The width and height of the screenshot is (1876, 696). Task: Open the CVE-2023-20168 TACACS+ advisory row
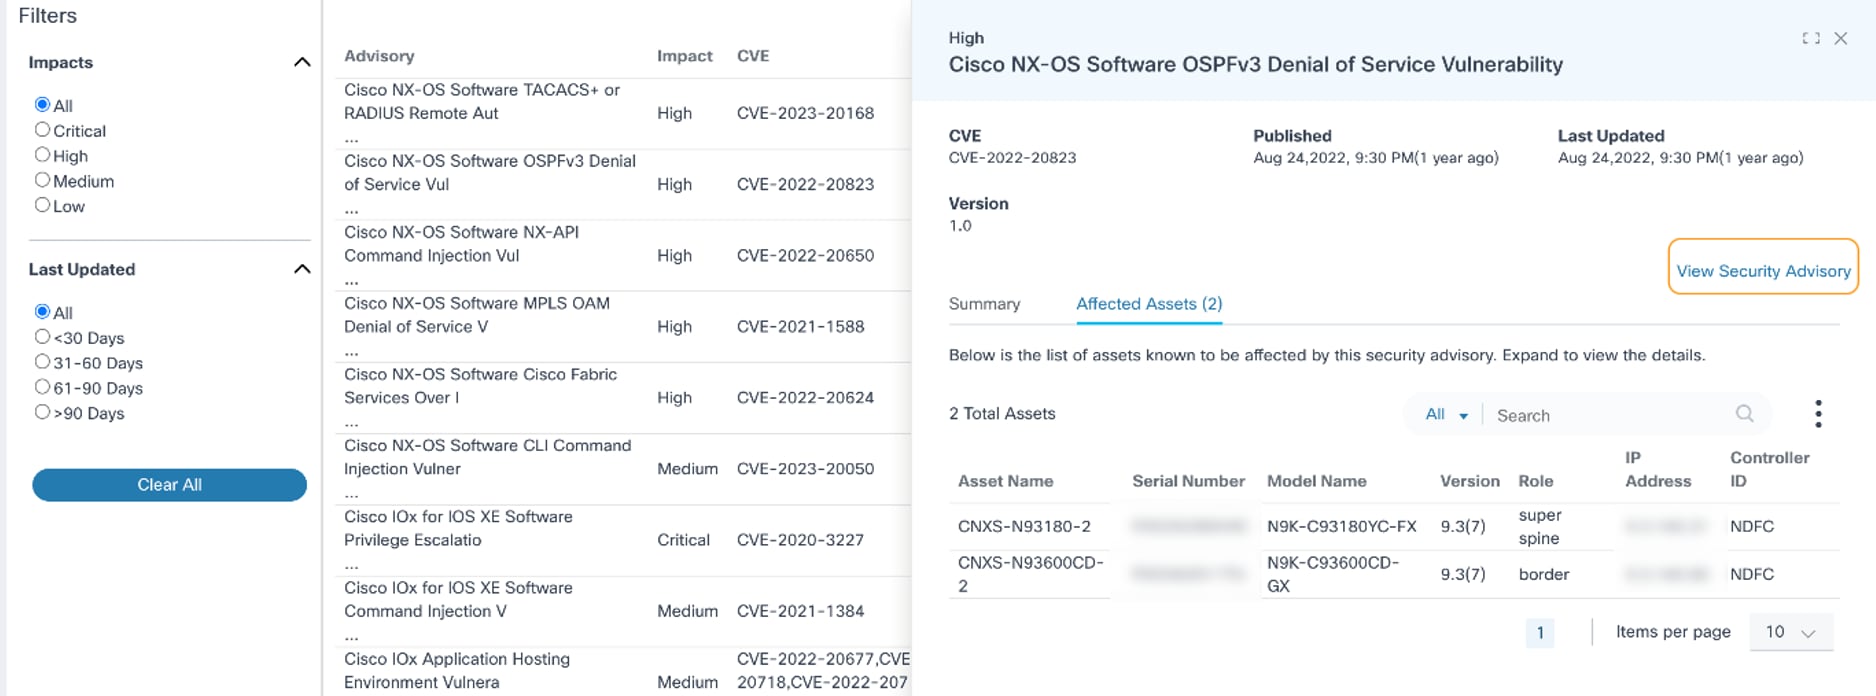(x=482, y=102)
